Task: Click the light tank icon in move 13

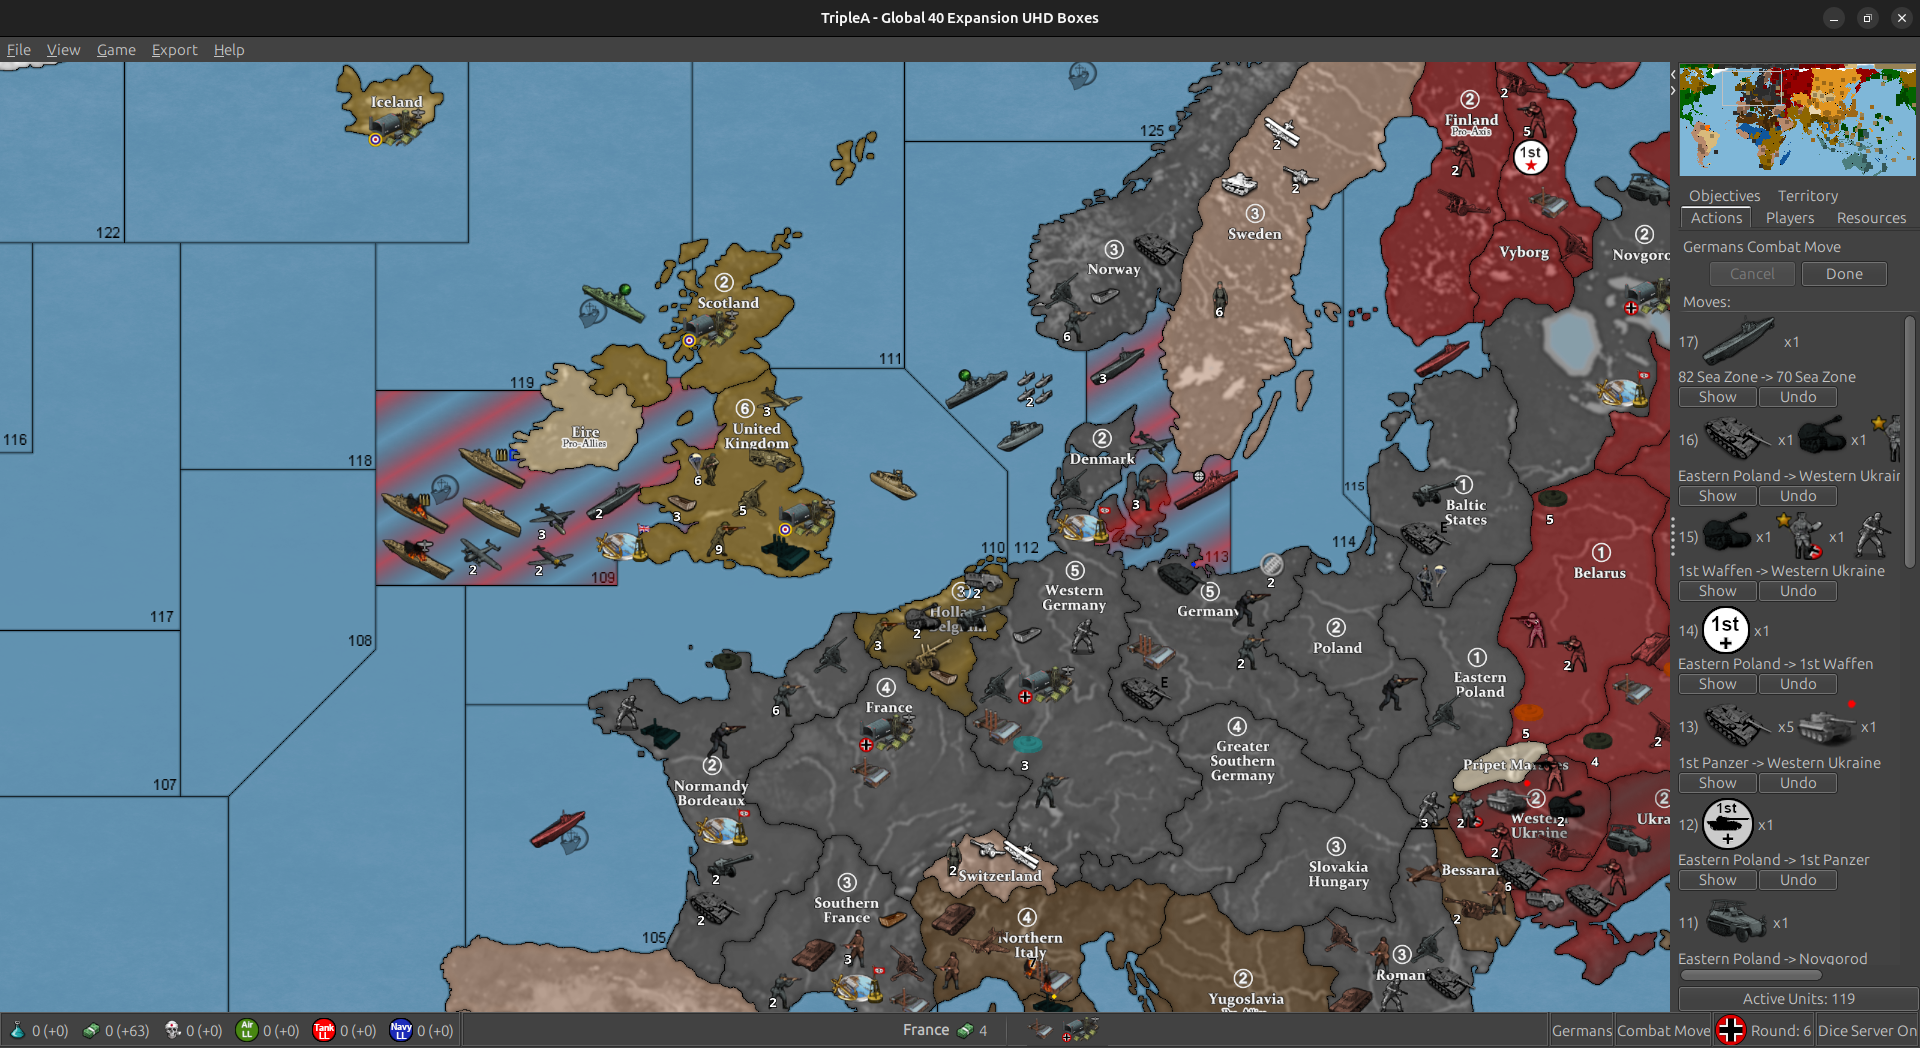Action: coord(1826,727)
